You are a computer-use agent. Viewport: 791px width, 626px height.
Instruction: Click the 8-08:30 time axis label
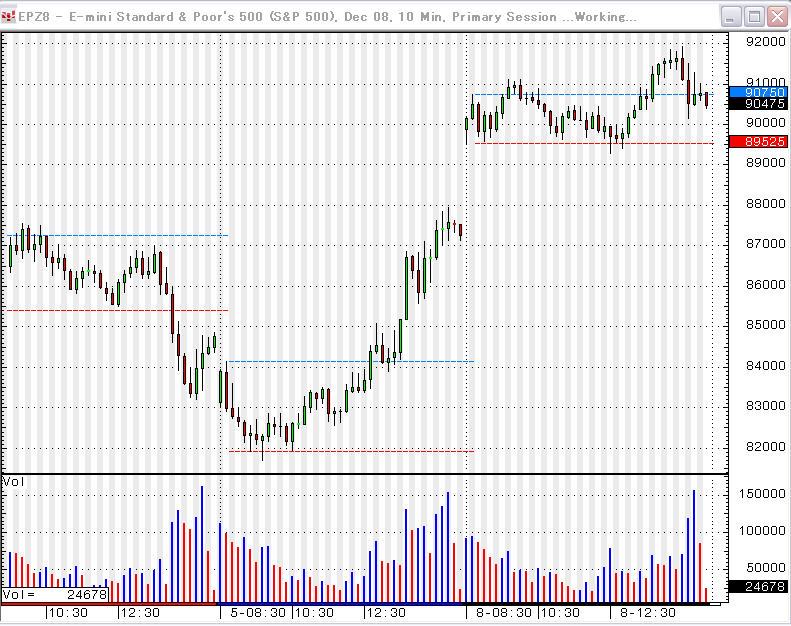[503, 613]
